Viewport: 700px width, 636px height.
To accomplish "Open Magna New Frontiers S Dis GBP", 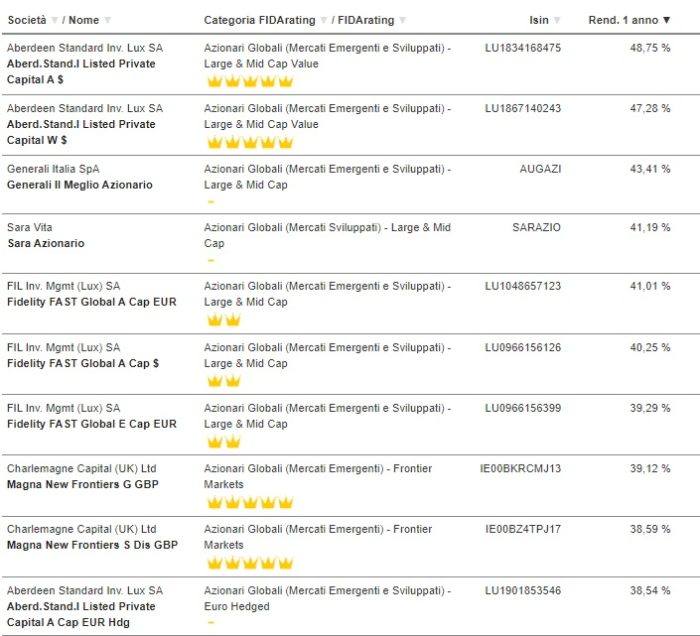I will [92, 545].
